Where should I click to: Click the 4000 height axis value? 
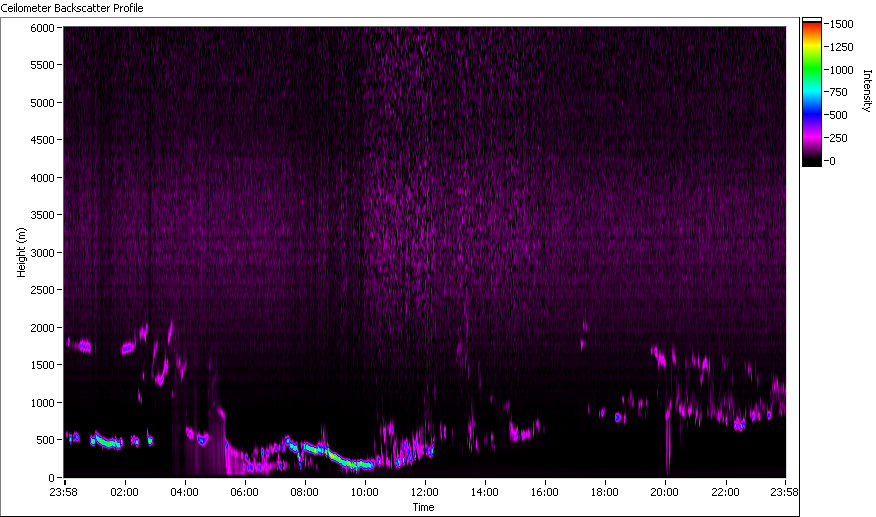tap(42, 178)
